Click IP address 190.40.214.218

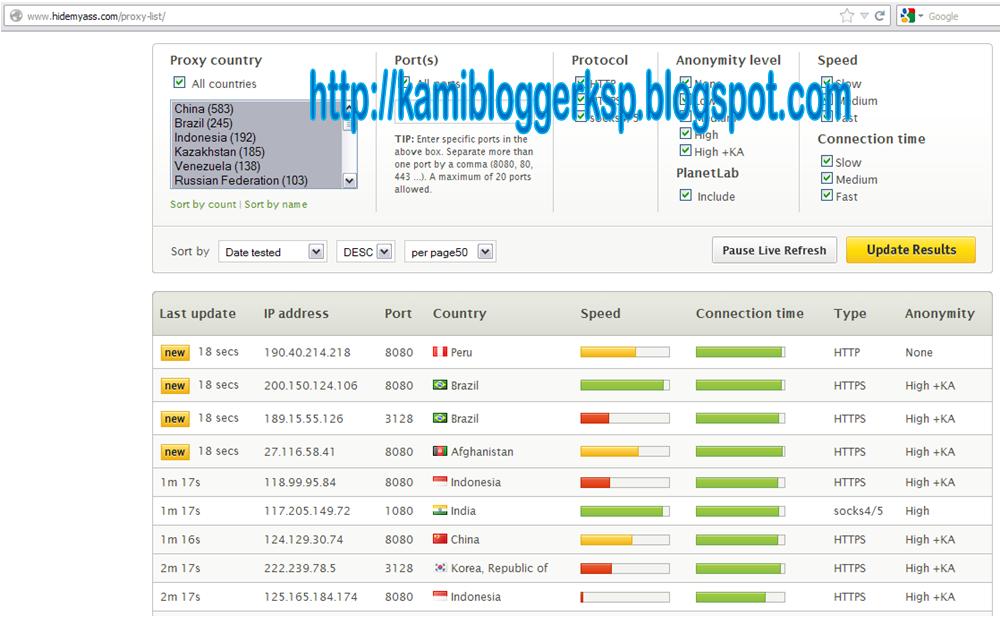(307, 352)
